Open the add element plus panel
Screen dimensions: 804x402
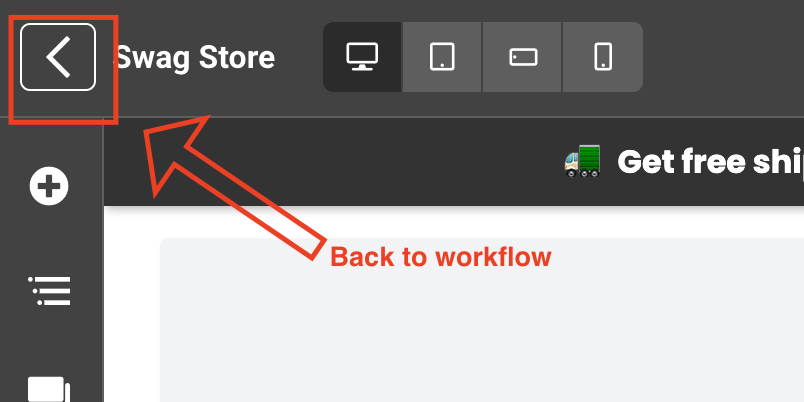click(49, 186)
